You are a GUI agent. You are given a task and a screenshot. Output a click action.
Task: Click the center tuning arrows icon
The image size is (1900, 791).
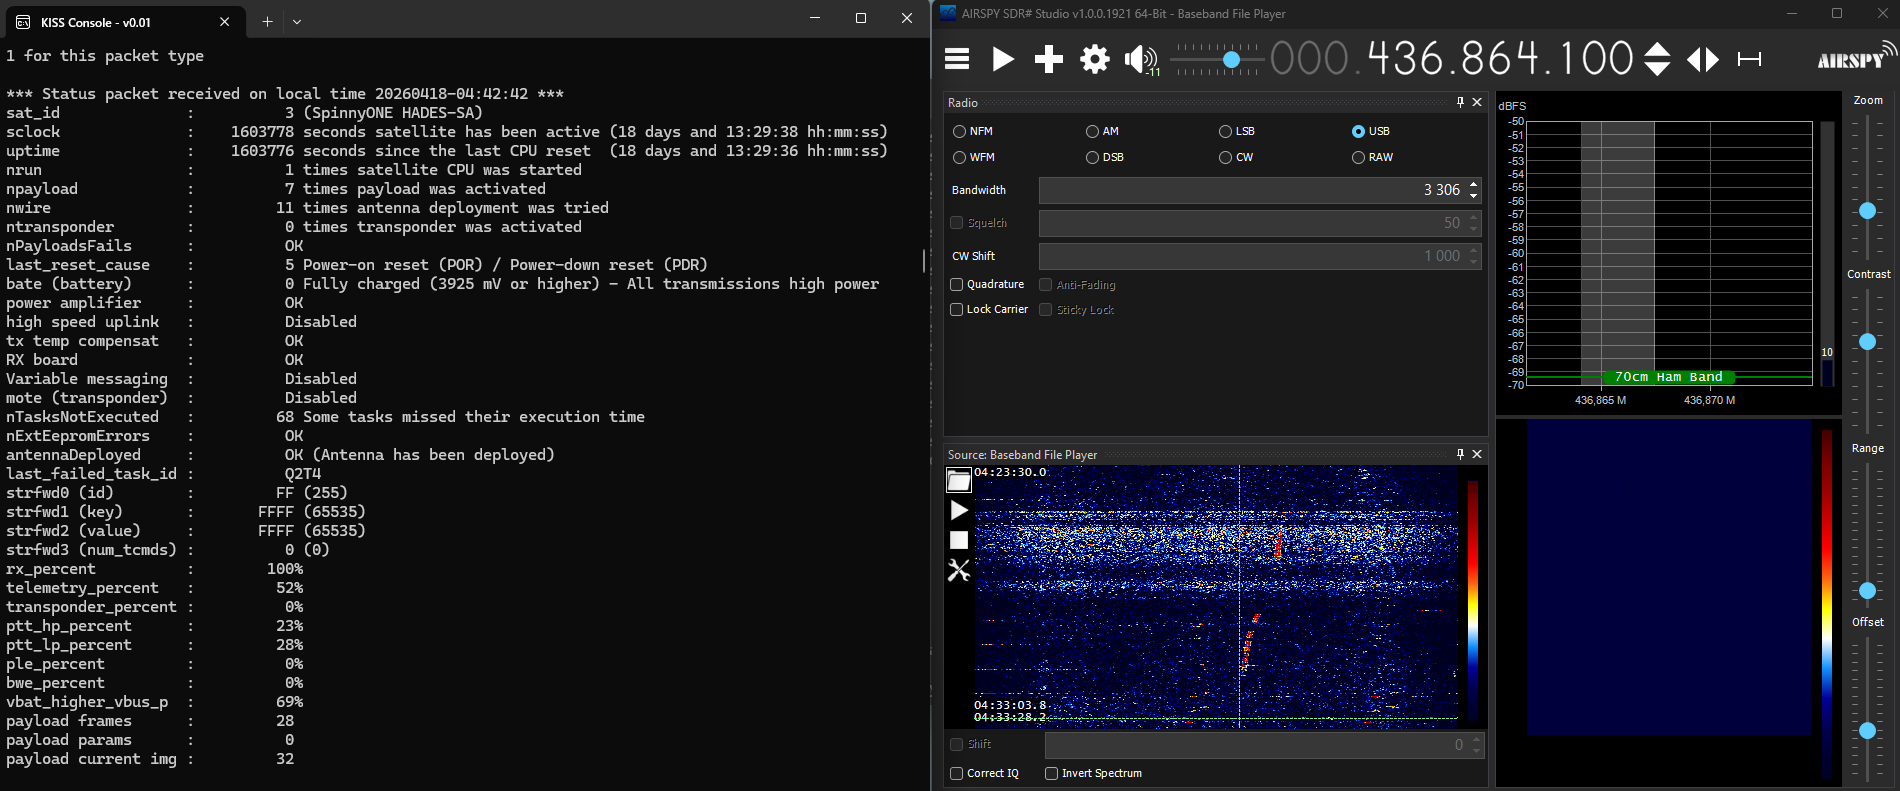1703,59
